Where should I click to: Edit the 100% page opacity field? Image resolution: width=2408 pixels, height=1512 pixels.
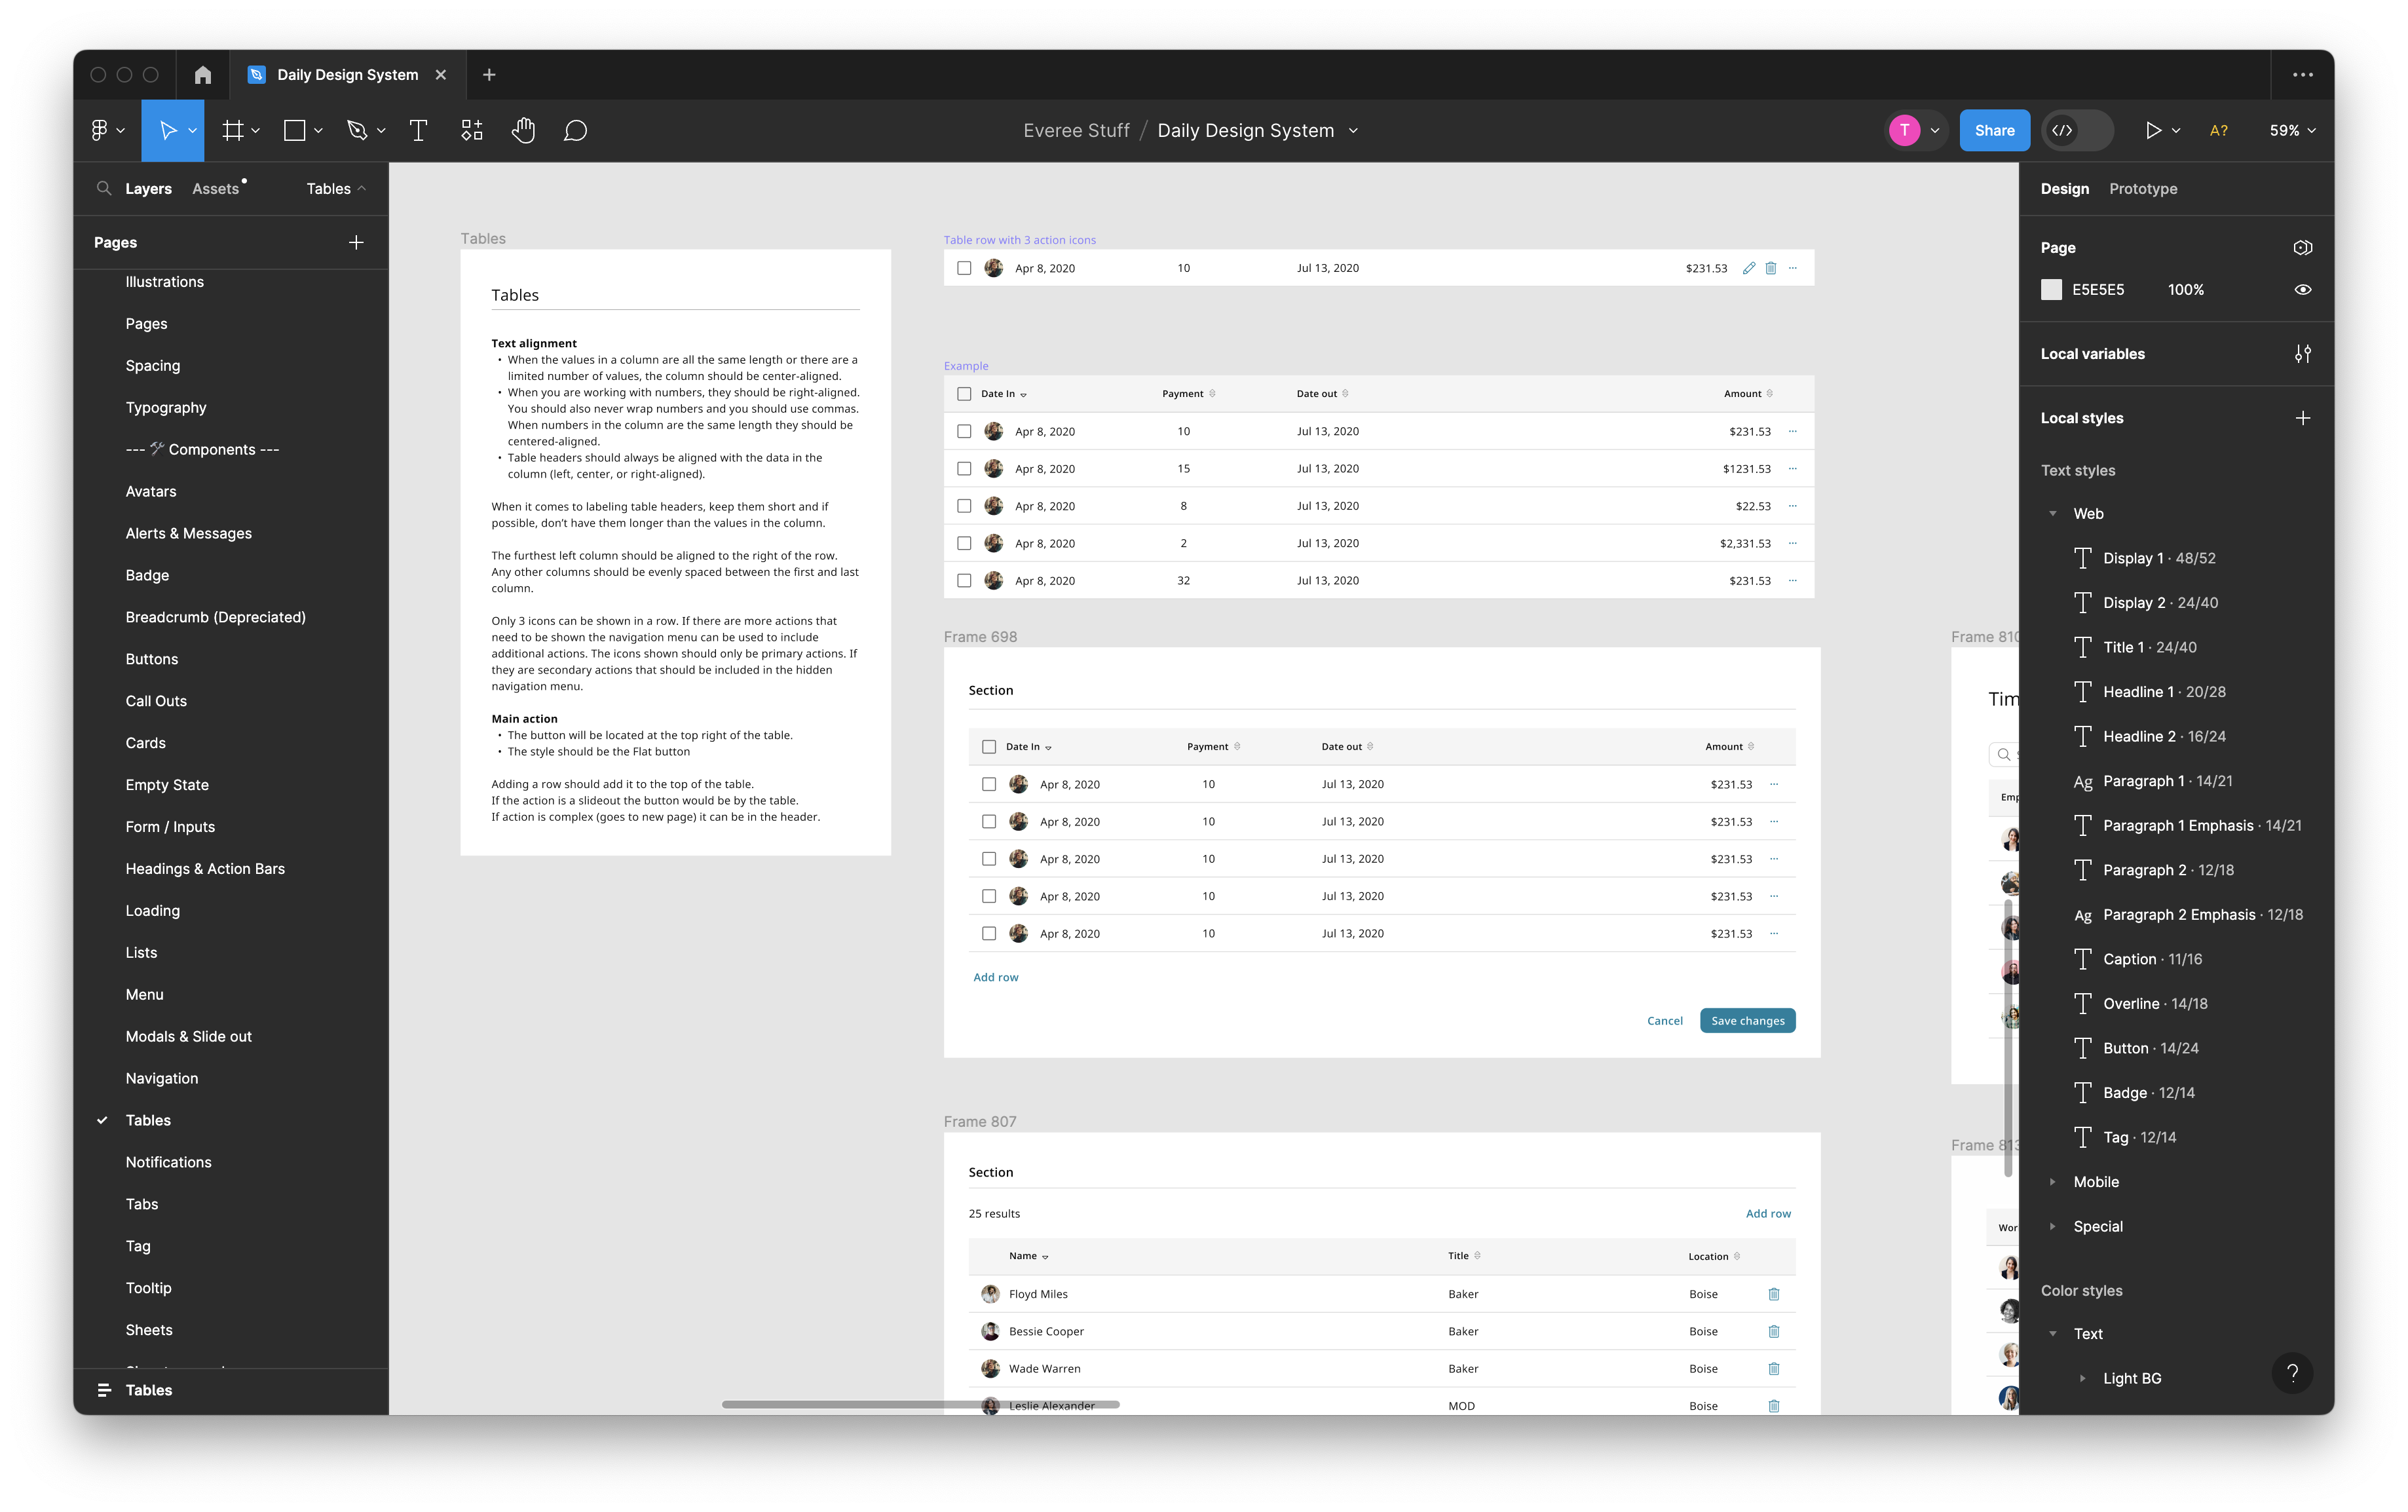[2186, 290]
